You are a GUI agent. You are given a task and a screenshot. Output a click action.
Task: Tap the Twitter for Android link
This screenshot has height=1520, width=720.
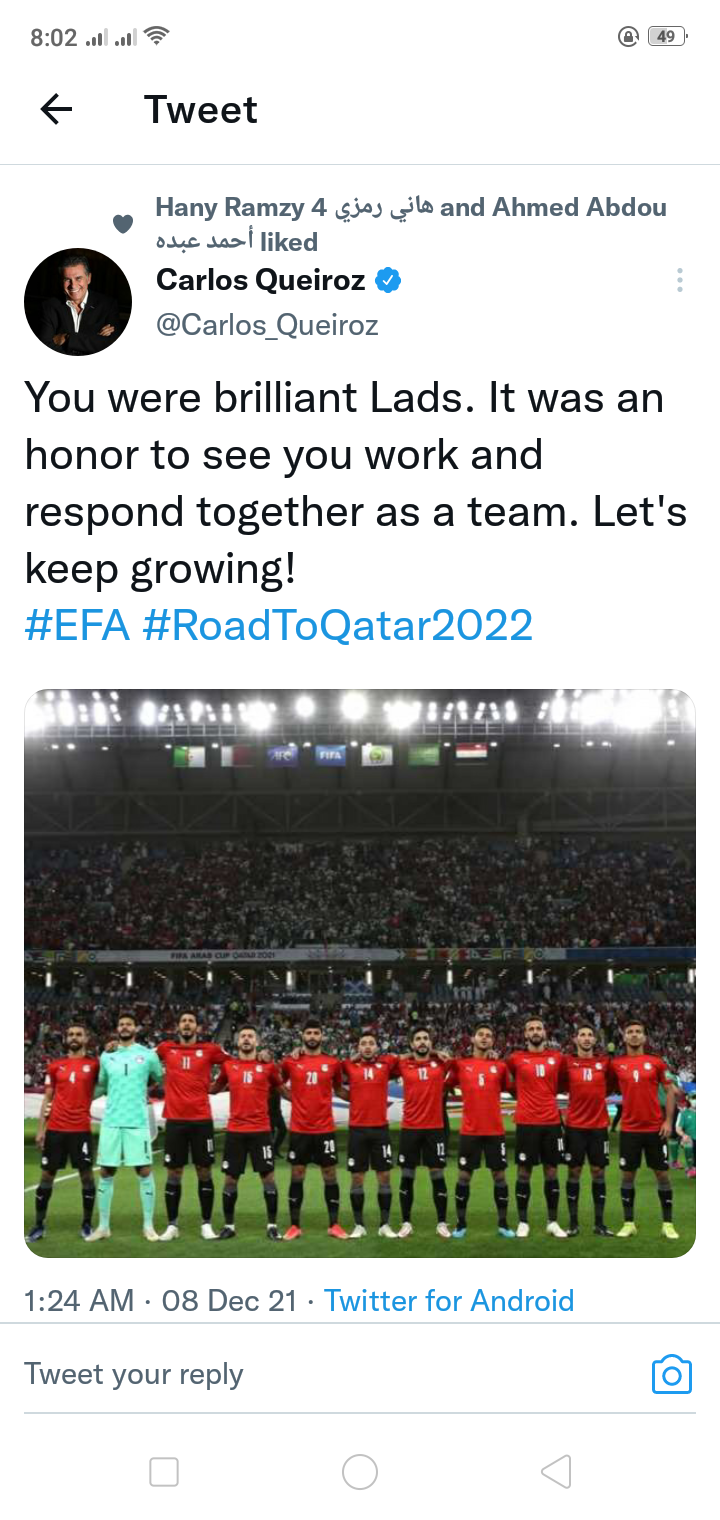pos(449,1300)
